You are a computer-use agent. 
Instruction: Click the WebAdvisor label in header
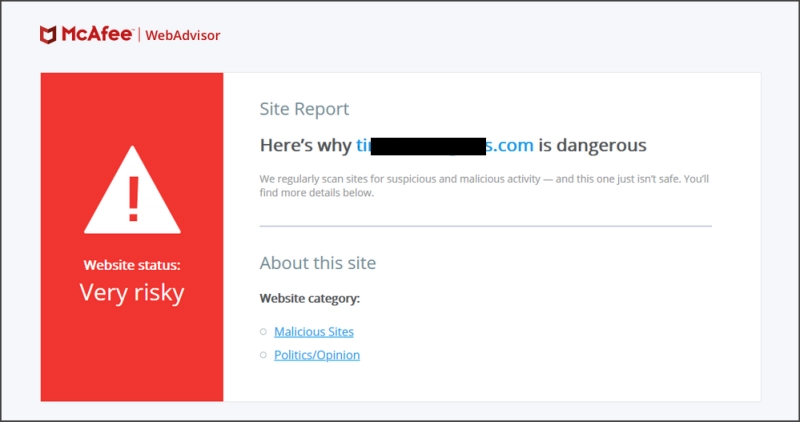click(x=183, y=35)
